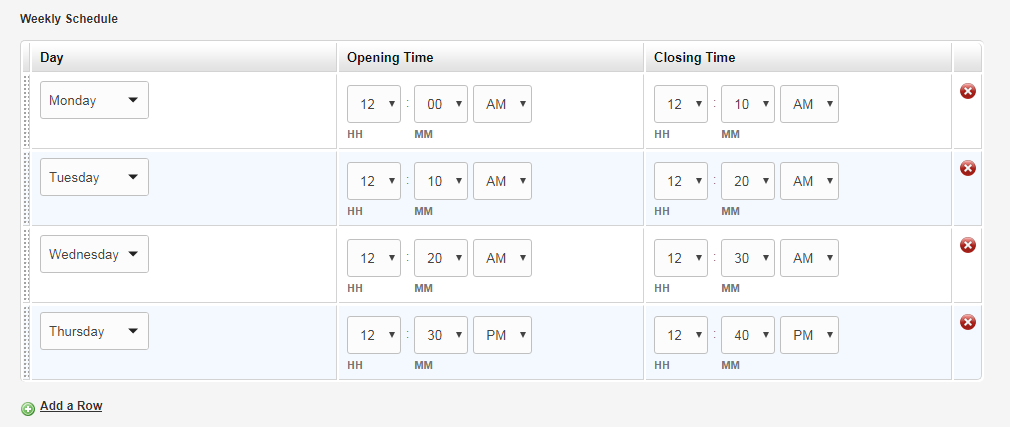Remove the Thursday row using red X
Screen dimensions: 1010x427
[x=967, y=322]
